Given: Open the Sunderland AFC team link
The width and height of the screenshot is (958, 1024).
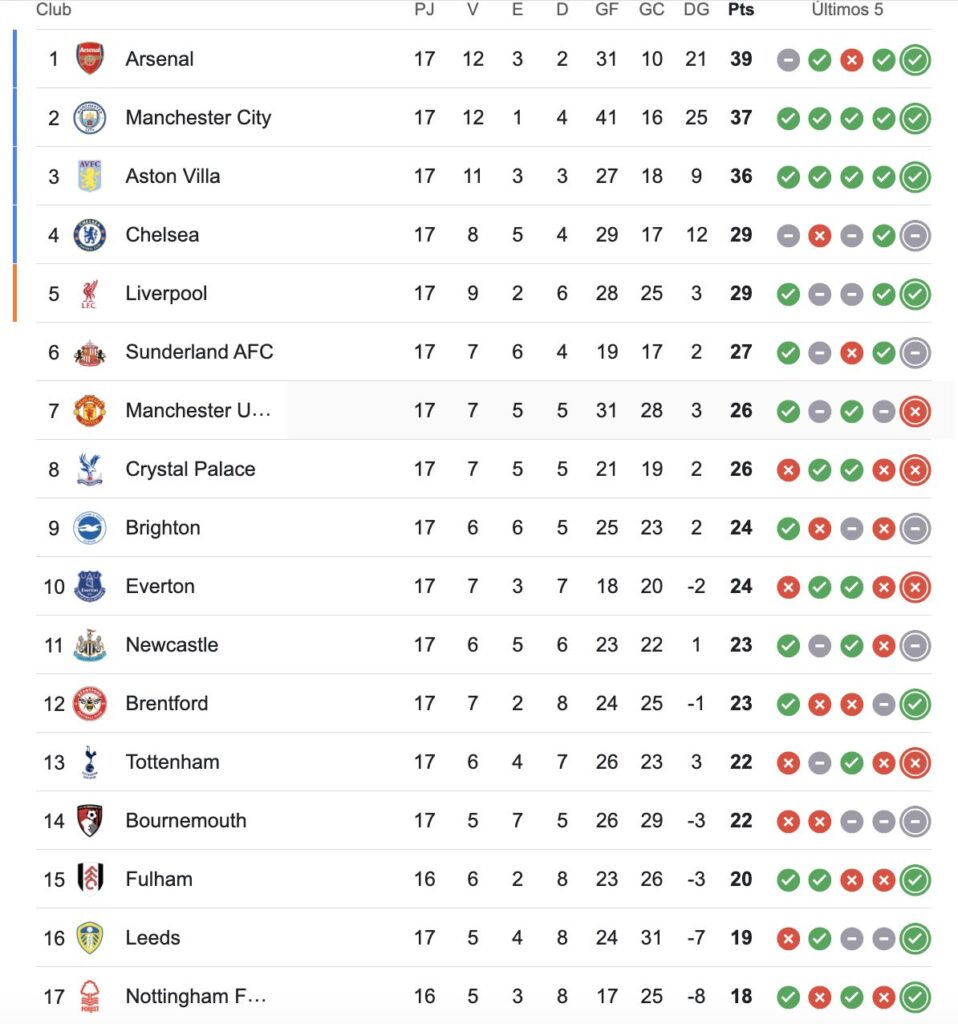Looking at the screenshot, I should (199, 352).
